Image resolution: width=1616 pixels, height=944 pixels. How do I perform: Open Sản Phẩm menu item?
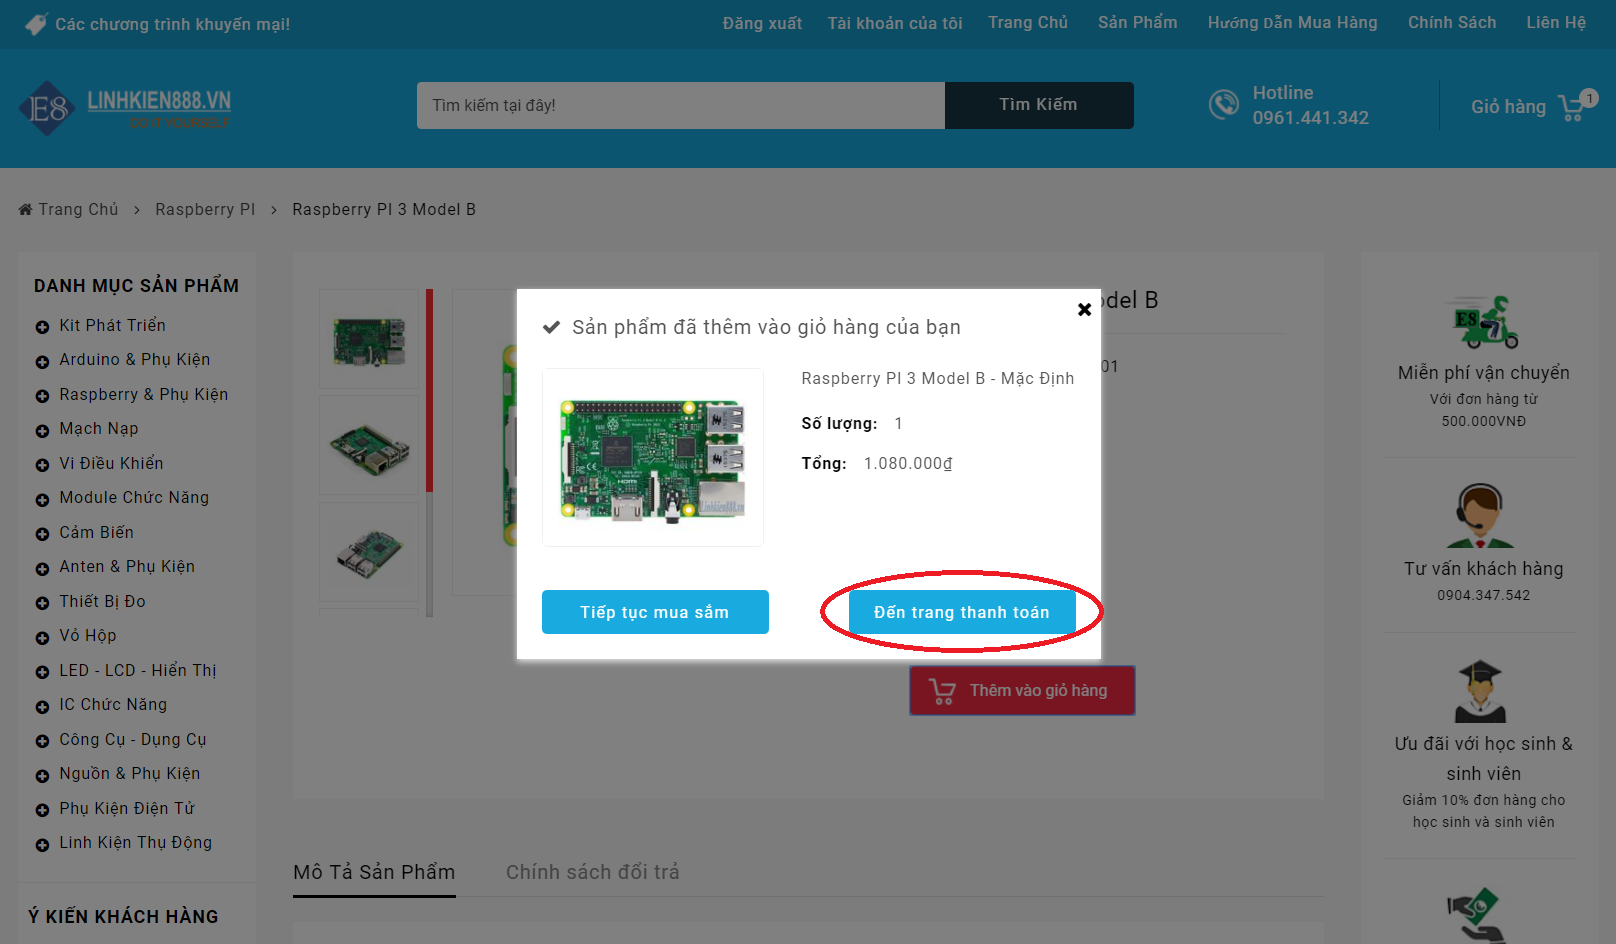pos(1138,23)
